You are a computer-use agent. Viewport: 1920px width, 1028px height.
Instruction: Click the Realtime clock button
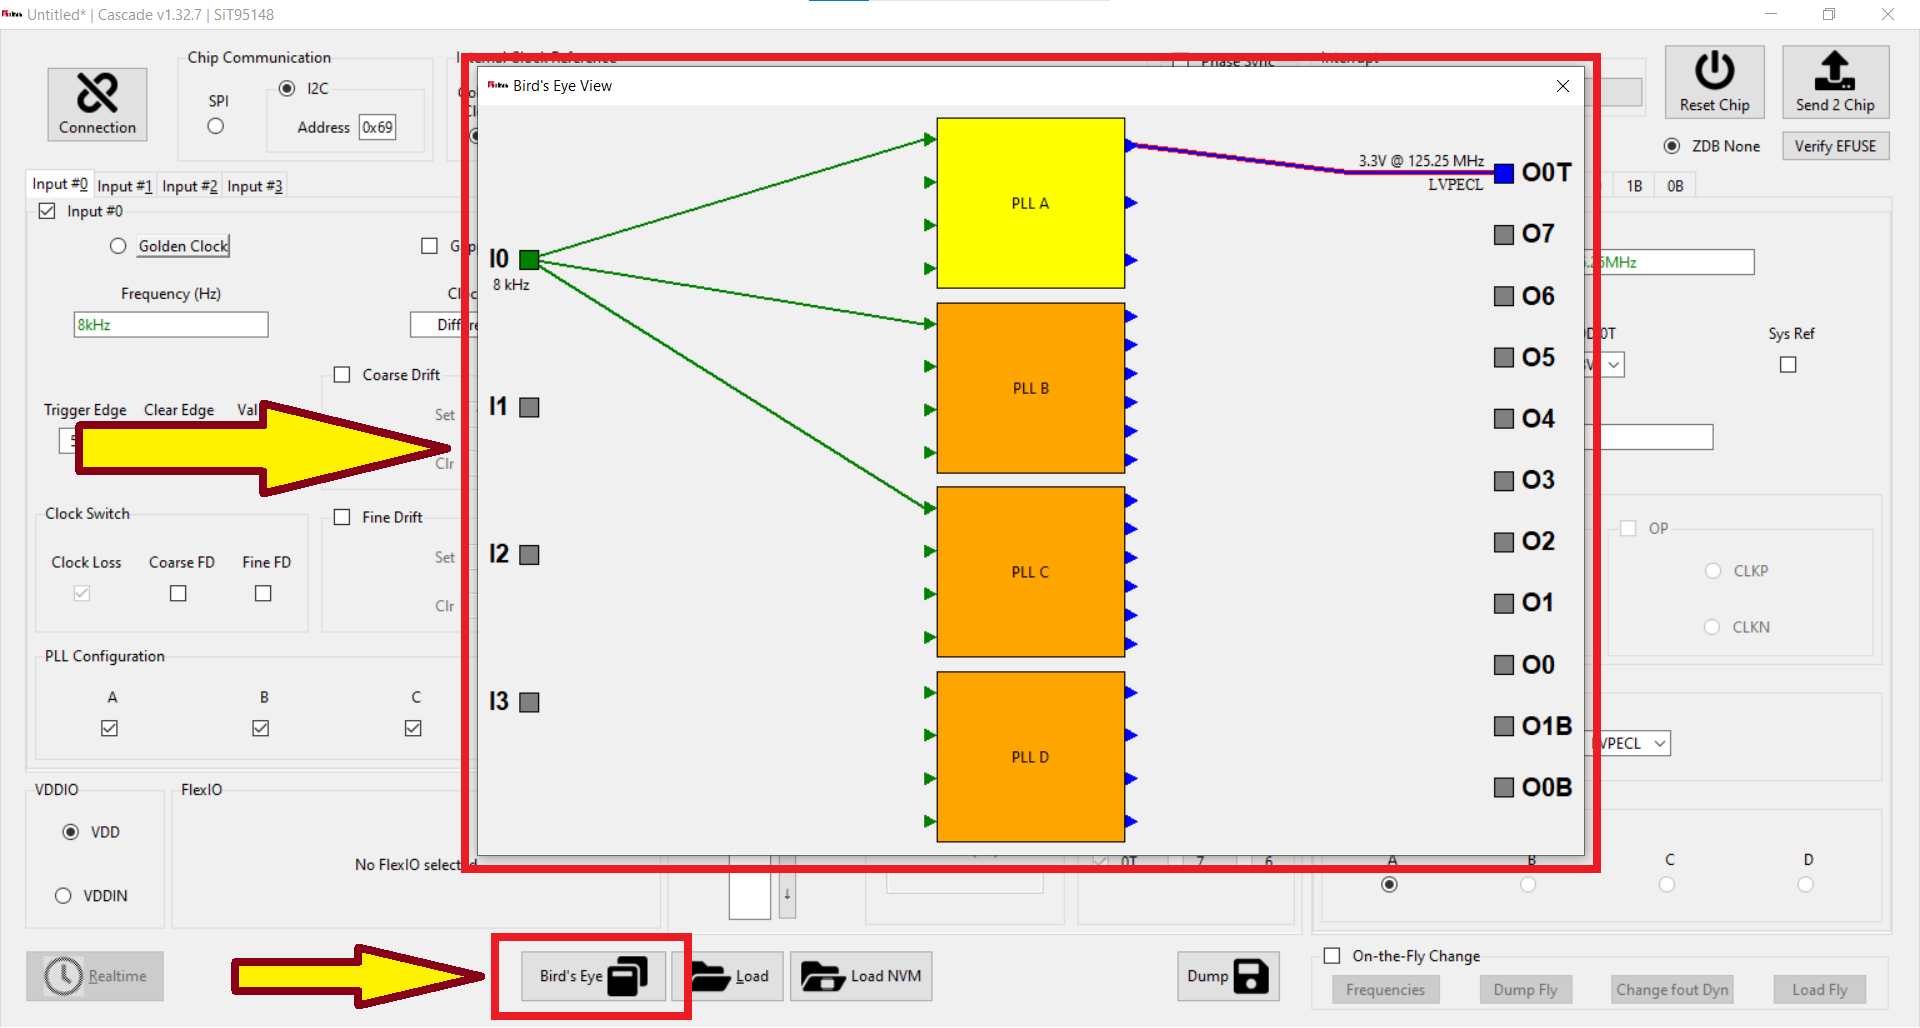tap(95, 976)
